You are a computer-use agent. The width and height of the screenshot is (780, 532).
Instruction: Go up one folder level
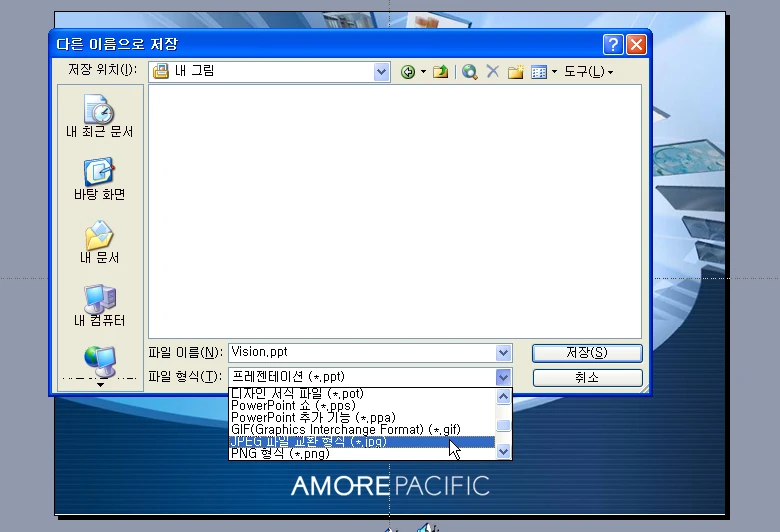[x=440, y=72]
